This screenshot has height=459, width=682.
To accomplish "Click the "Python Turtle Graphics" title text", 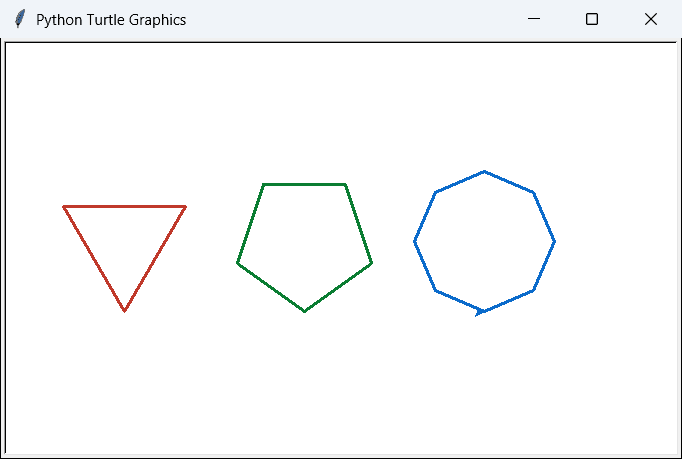I will pyautogui.click(x=111, y=20).
